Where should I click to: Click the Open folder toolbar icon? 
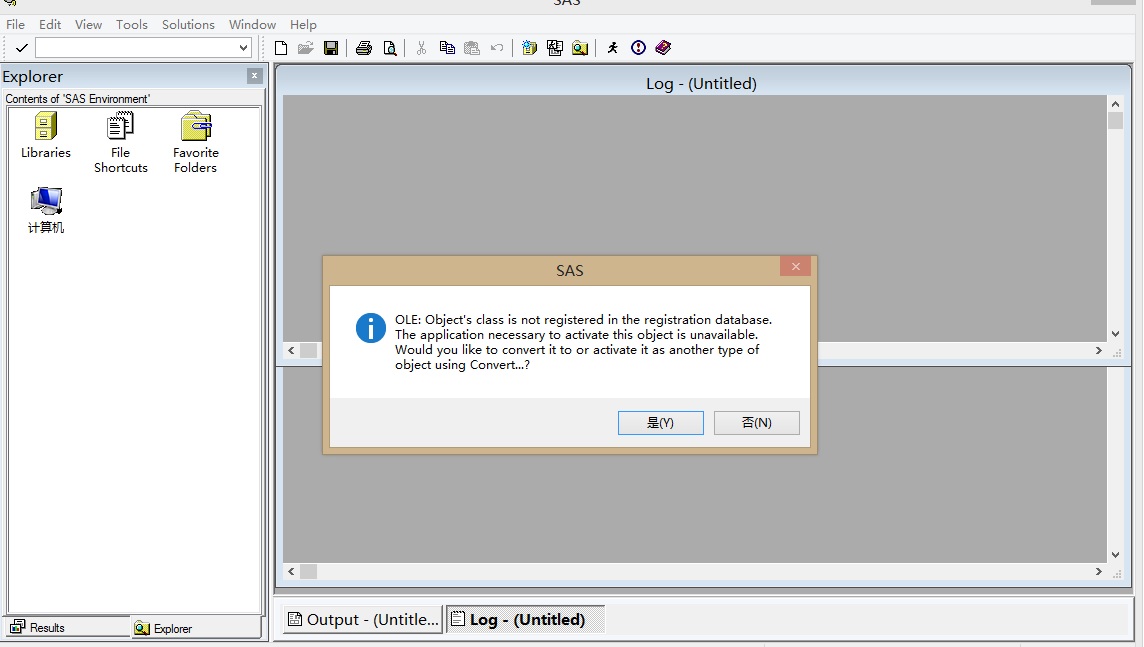point(306,48)
